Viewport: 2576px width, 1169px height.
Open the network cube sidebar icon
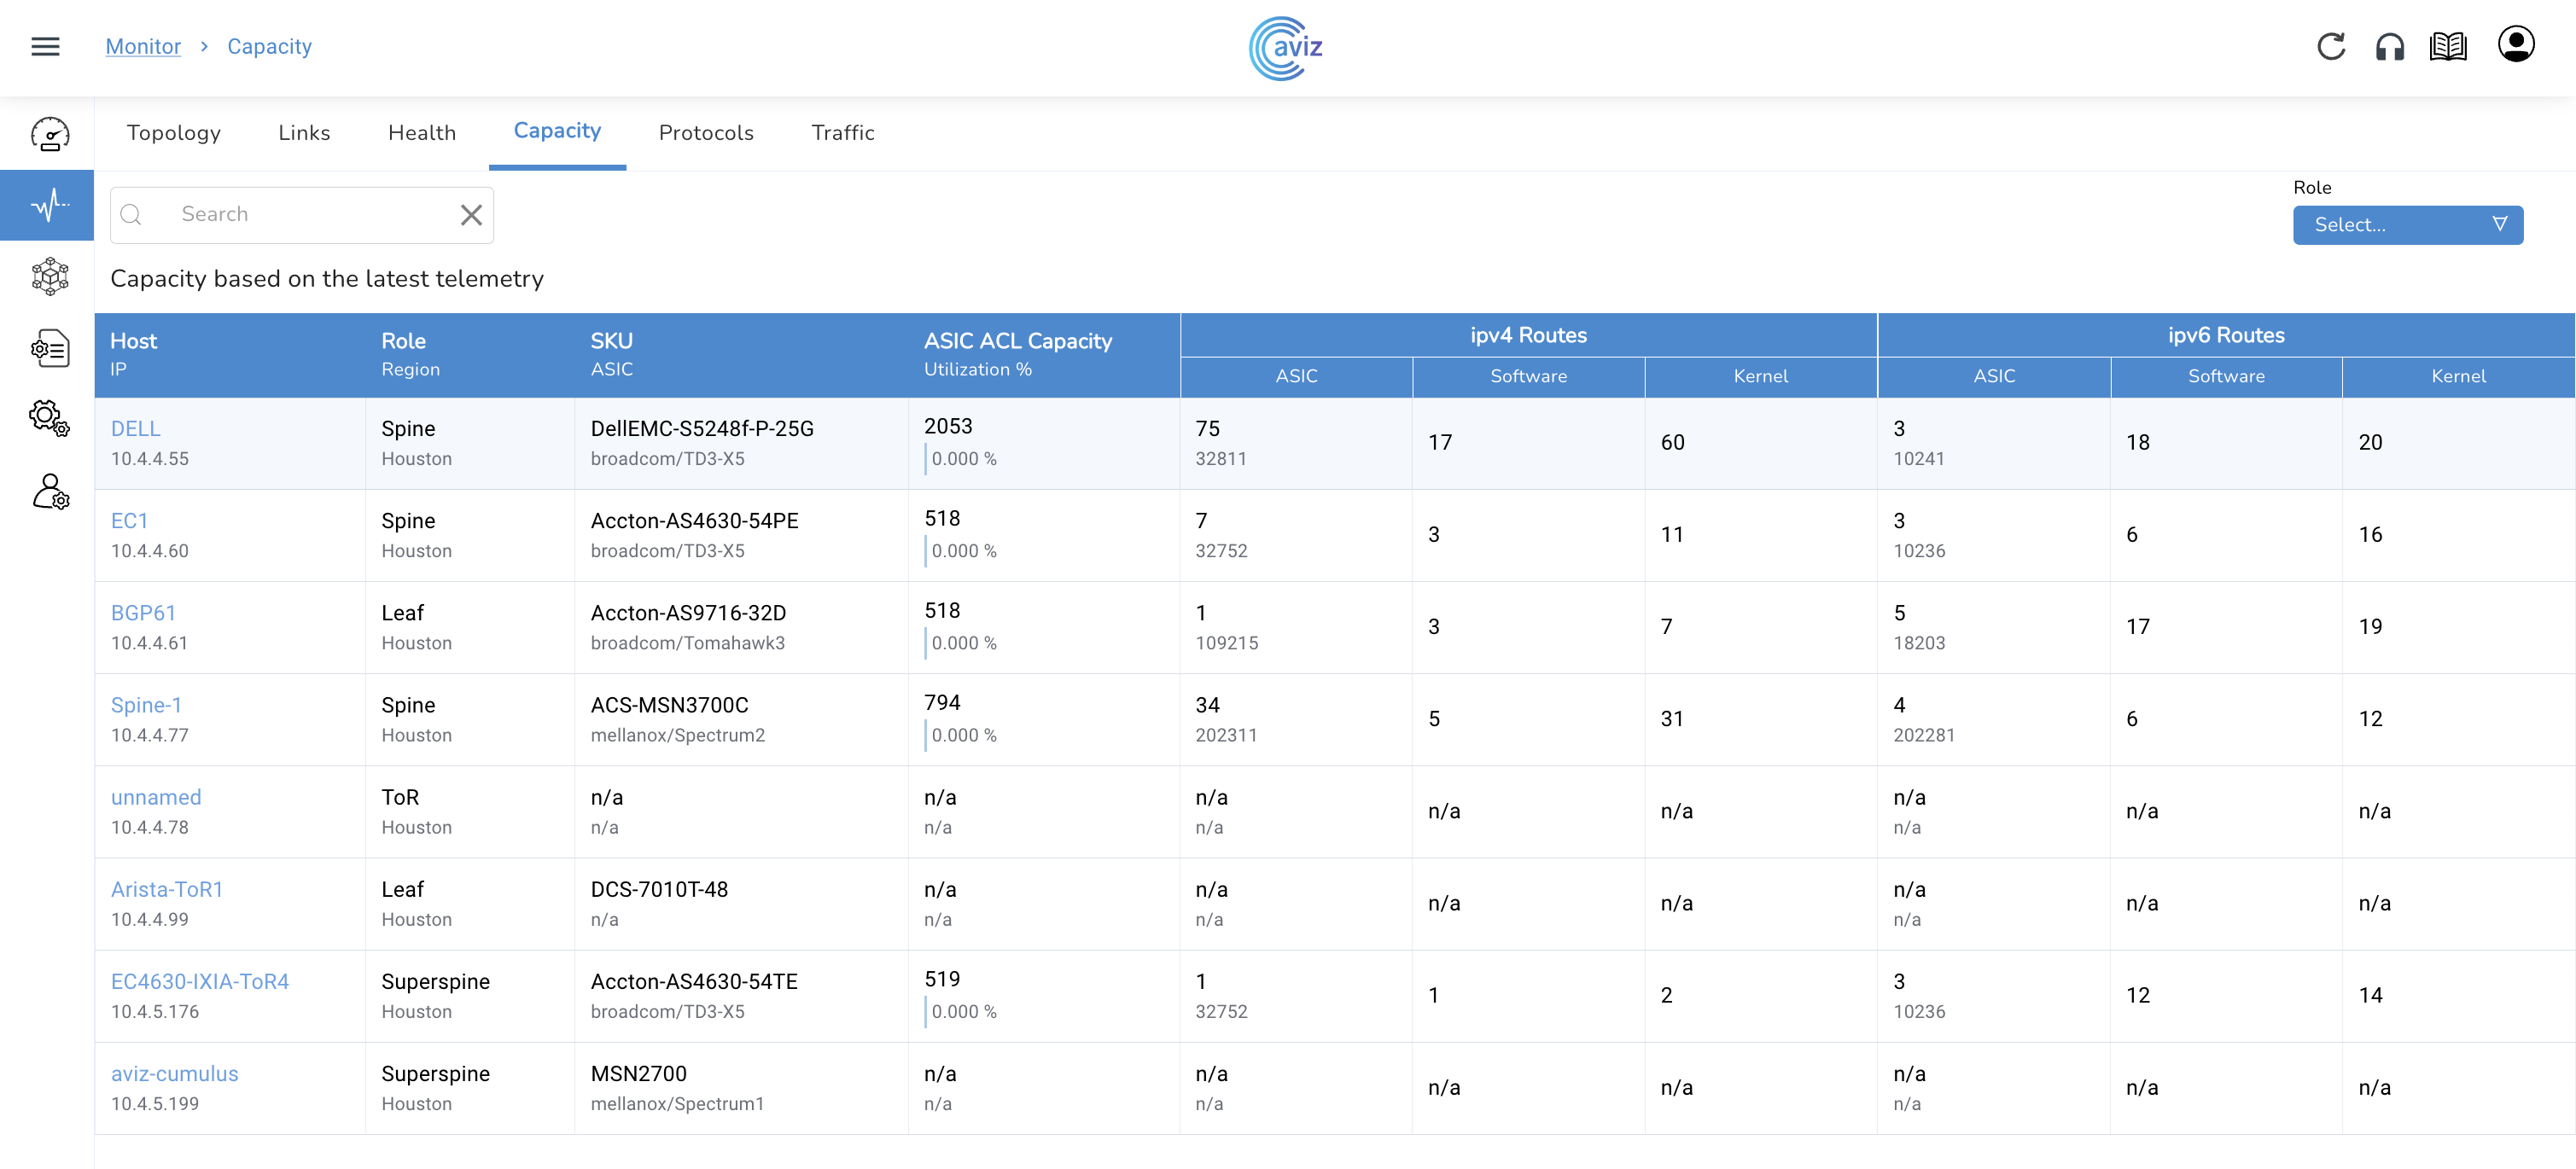click(x=49, y=276)
